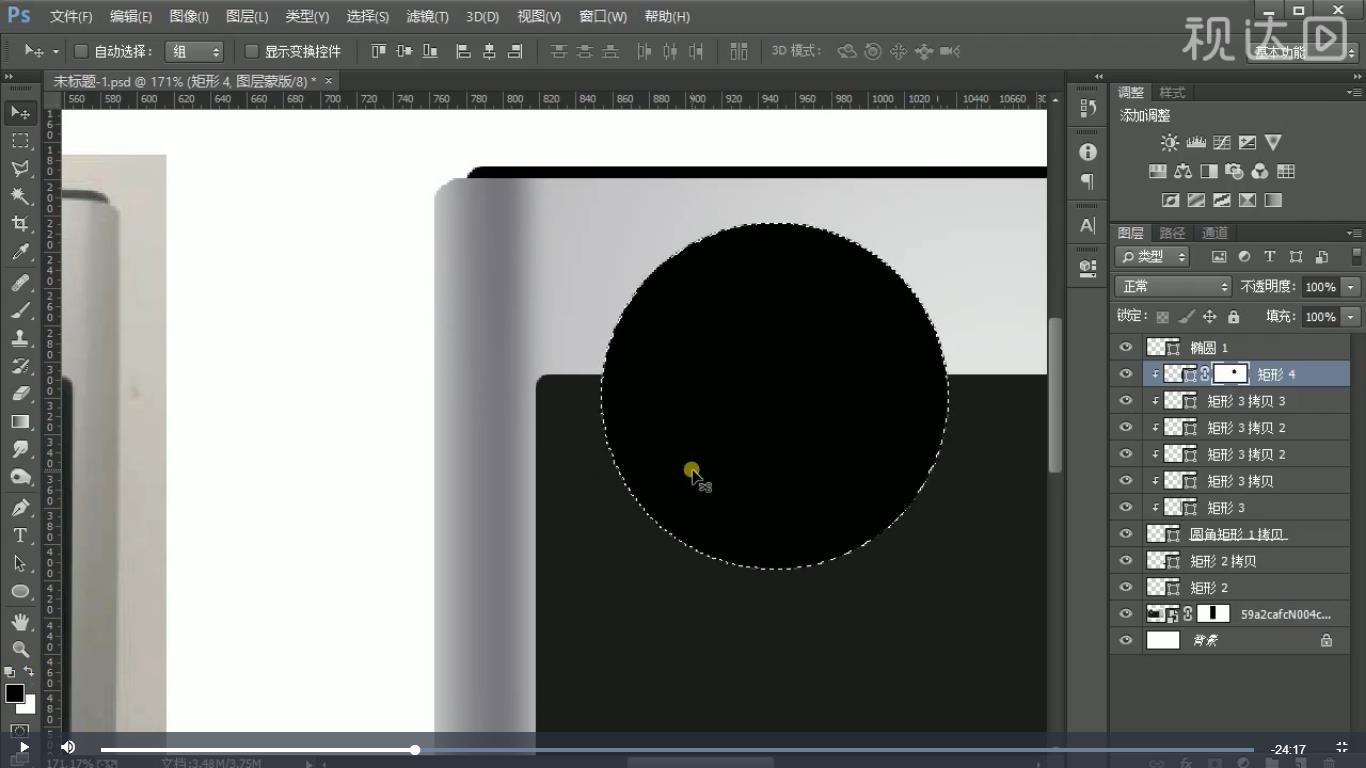The width and height of the screenshot is (1366, 768).
Task: Click the foreground color swatch
Action: (14, 693)
